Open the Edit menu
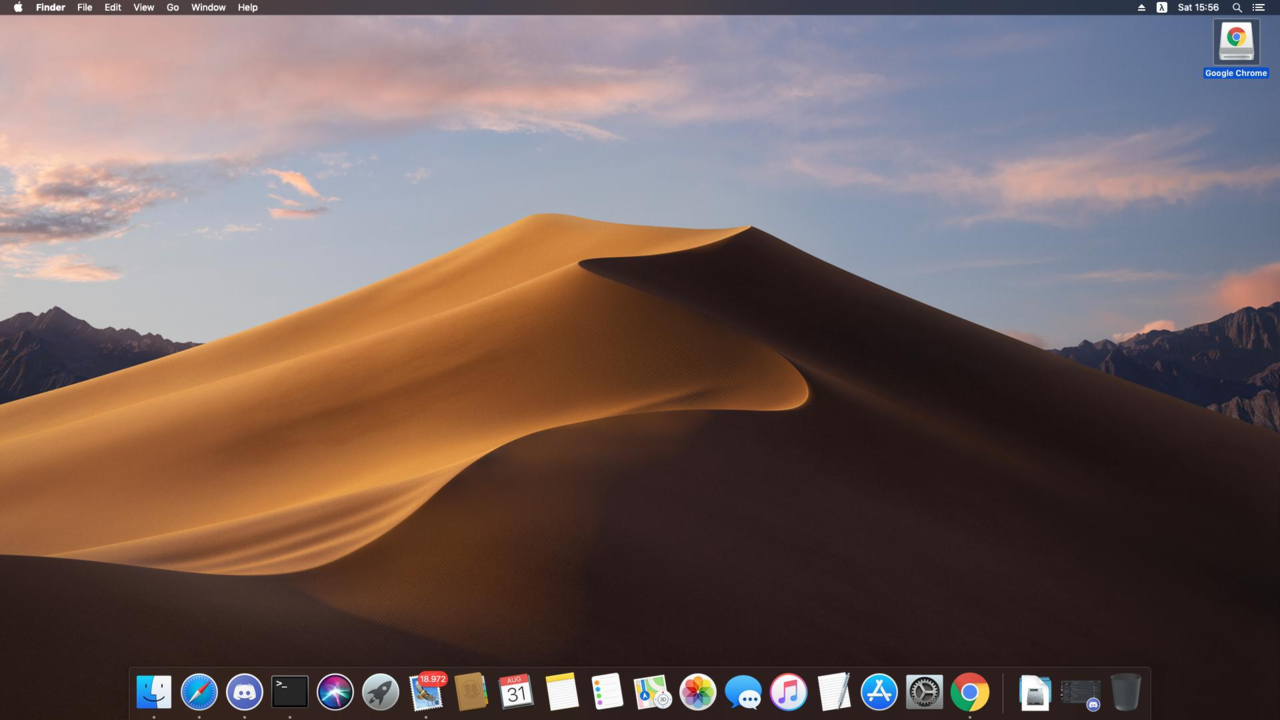This screenshot has width=1280, height=720. pos(113,7)
